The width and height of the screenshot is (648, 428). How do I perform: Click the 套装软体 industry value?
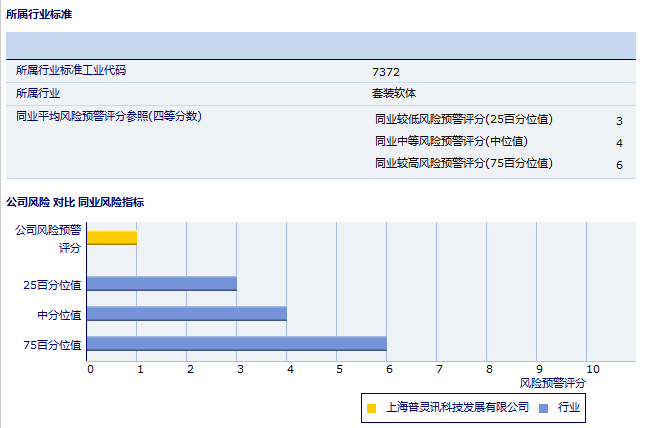[393, 93]
